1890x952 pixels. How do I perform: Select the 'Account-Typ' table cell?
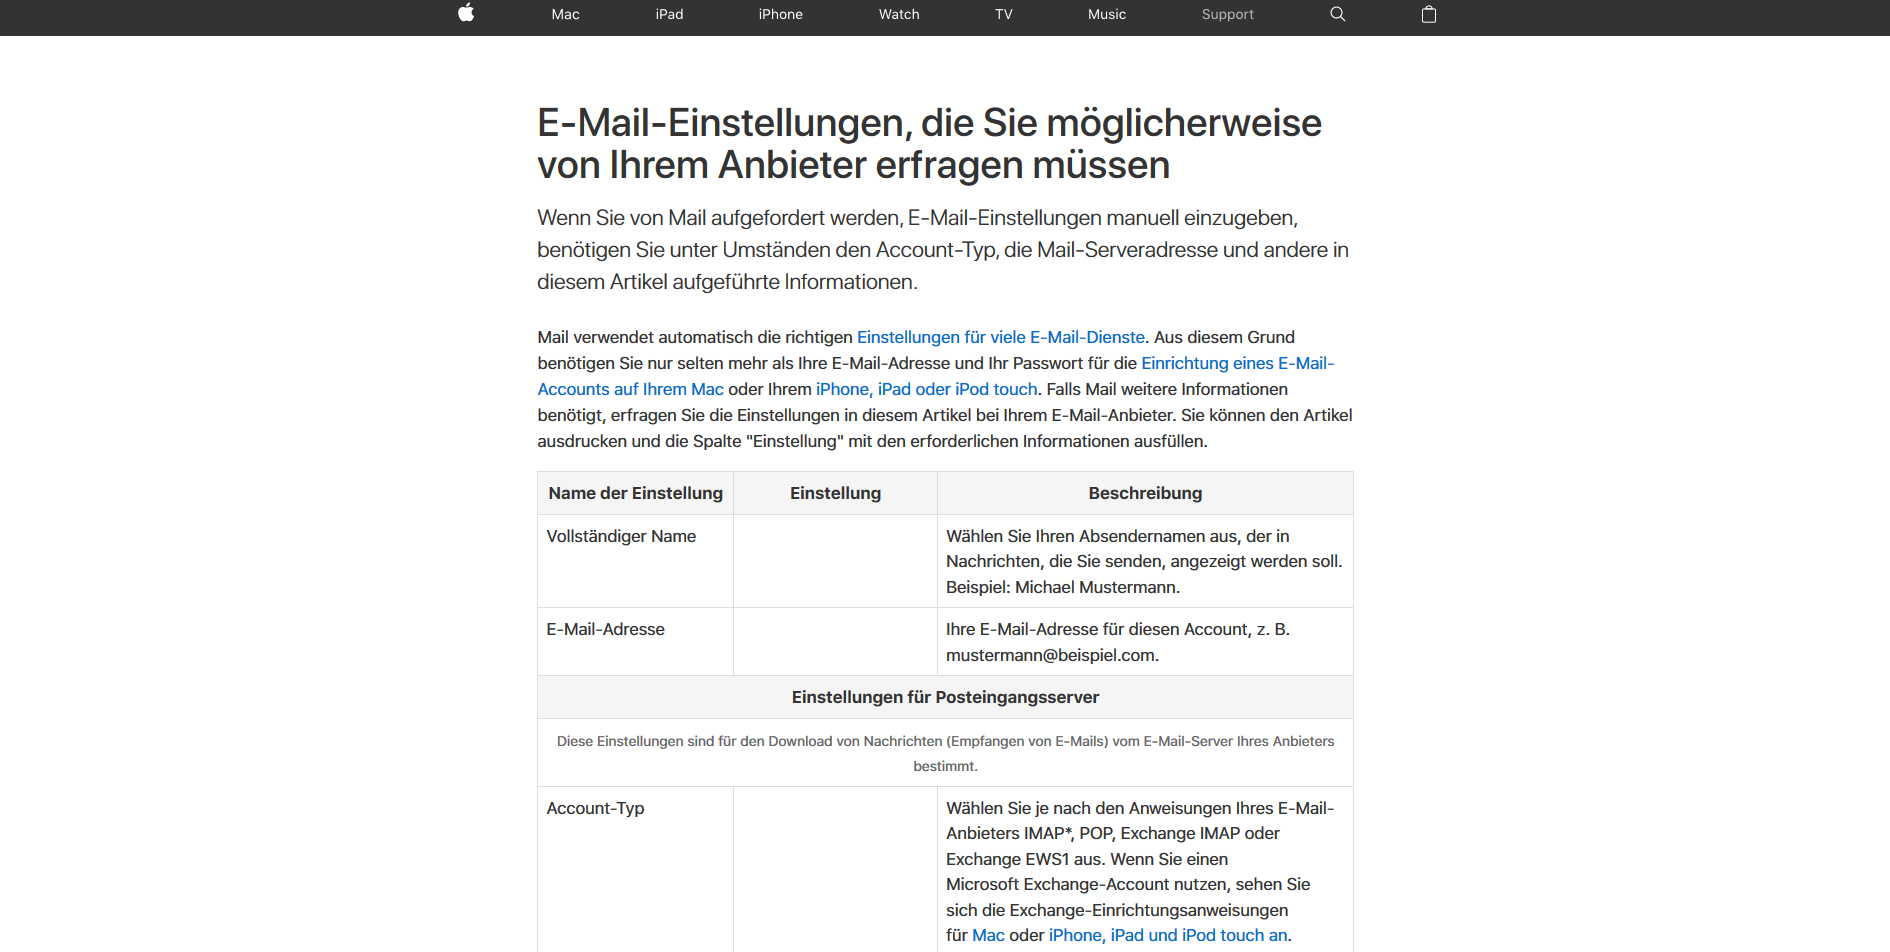pyautogui.click(x=635, y=870)
